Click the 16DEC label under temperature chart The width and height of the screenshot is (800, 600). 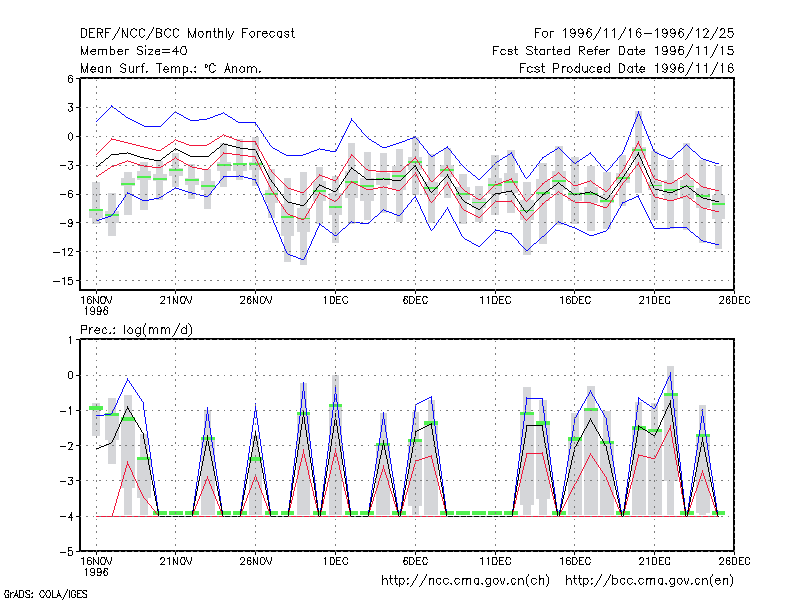coord(574,300)
